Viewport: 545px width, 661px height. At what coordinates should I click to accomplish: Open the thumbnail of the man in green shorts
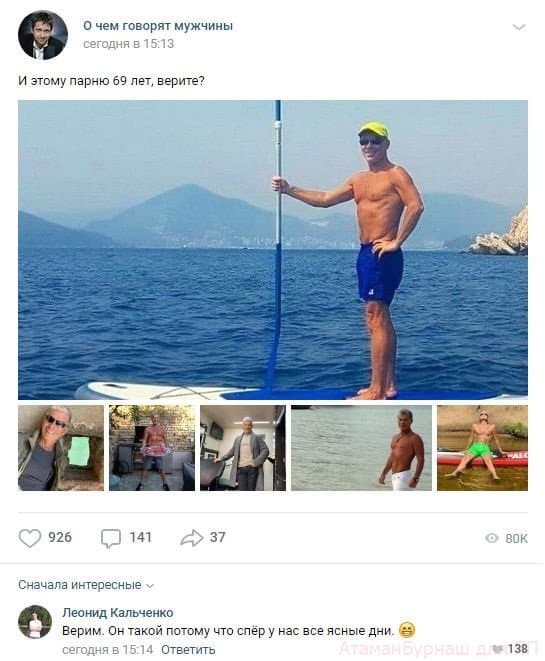[482, 448]
